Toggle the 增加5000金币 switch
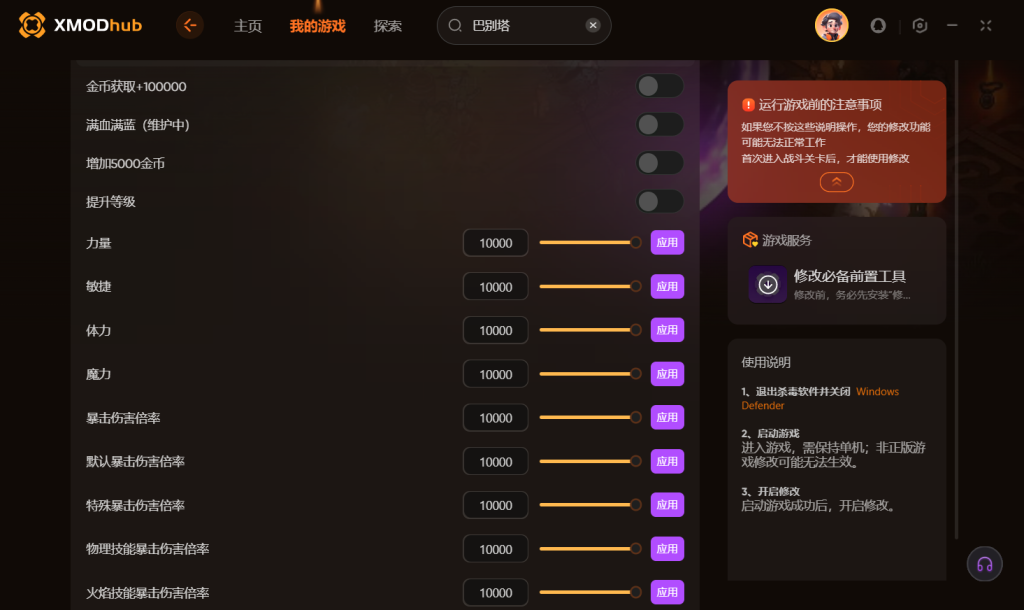The height and width of the screenshot is (610, 1024). [x=660, y=163]
